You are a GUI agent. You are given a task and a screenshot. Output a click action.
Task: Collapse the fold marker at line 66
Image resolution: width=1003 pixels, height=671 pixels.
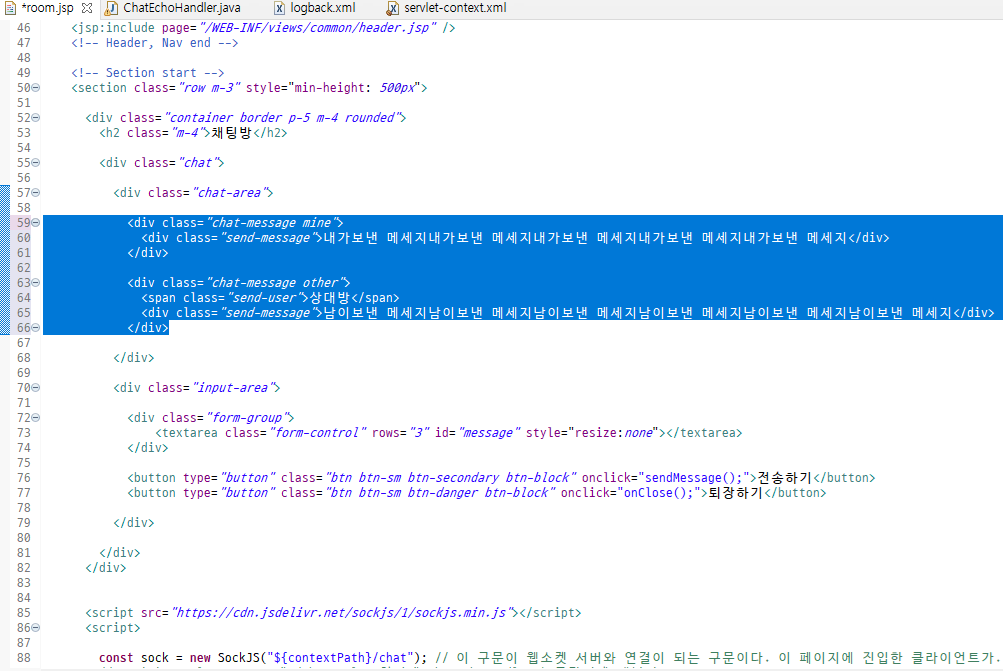pos(36,328)
